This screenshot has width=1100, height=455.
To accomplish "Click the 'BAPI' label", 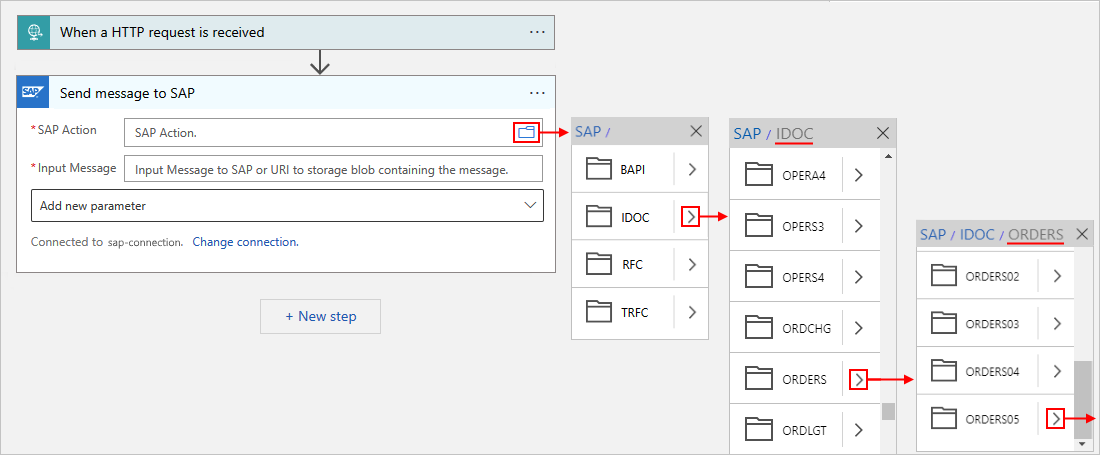I will [632, 169].
